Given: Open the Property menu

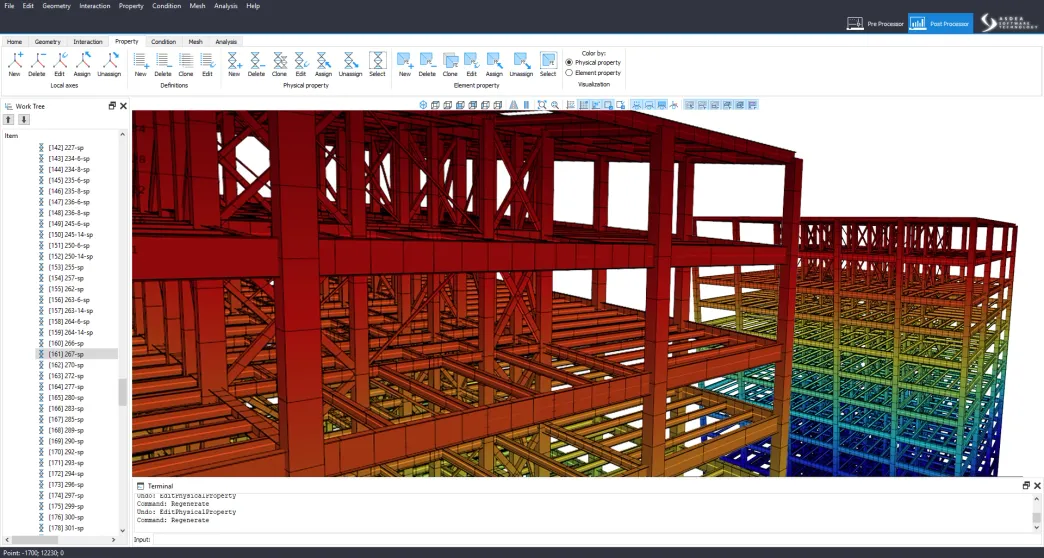Looking at the screenshot, I should coord(131,6).
